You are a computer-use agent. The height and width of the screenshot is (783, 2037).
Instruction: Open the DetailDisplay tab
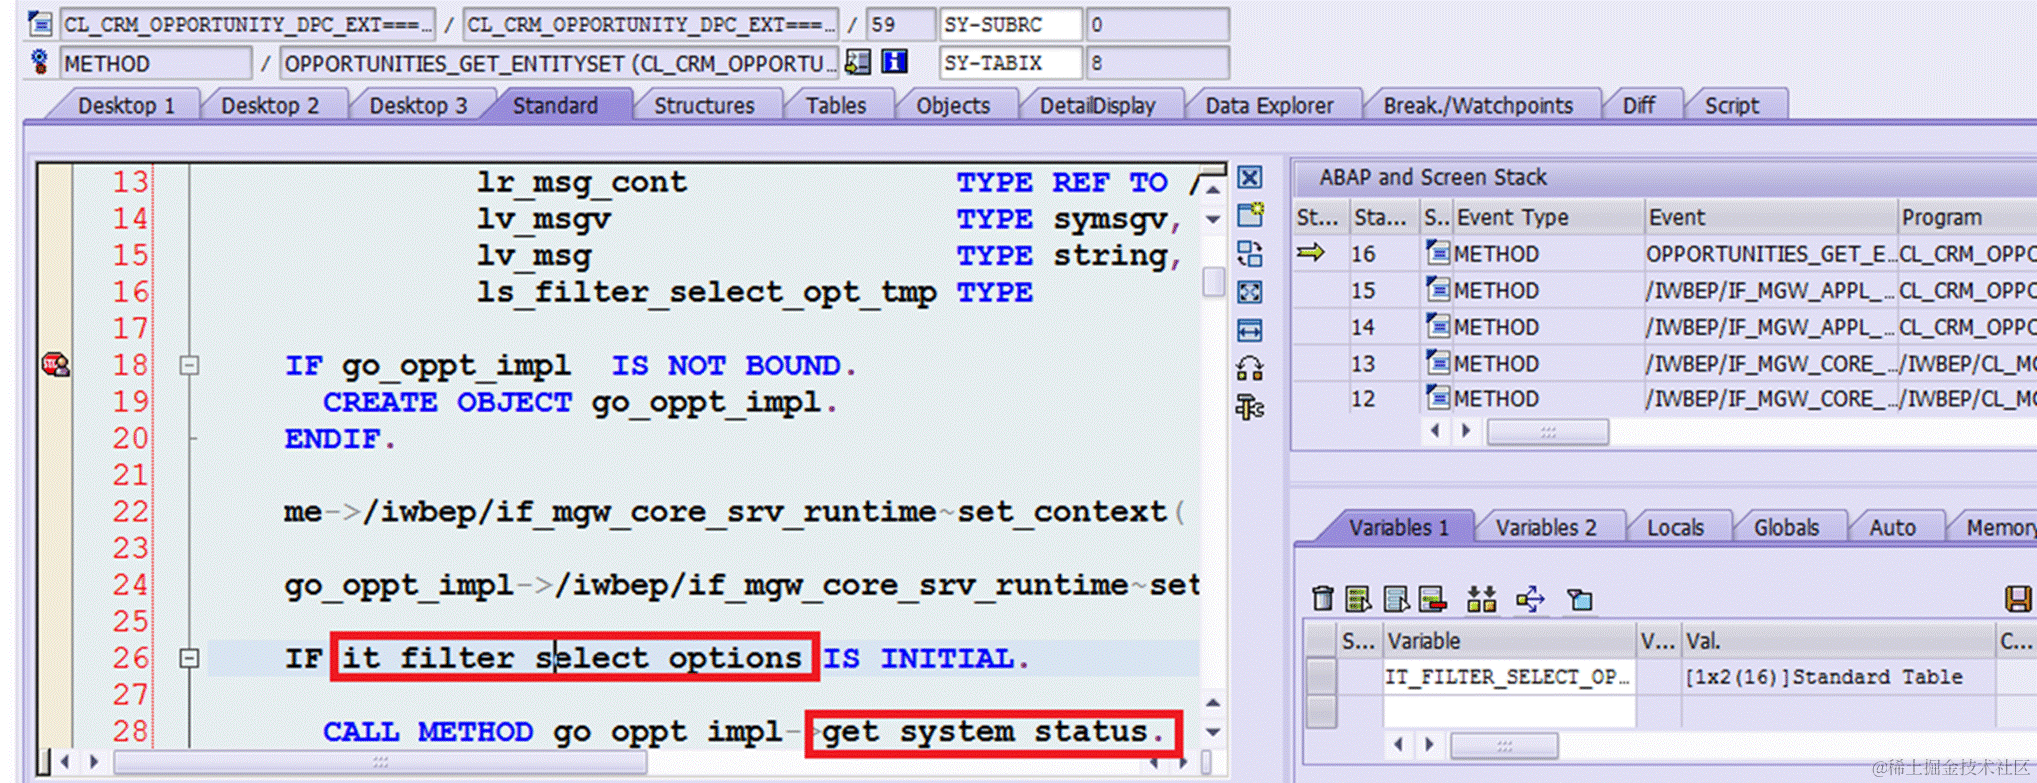point(1097,105)
